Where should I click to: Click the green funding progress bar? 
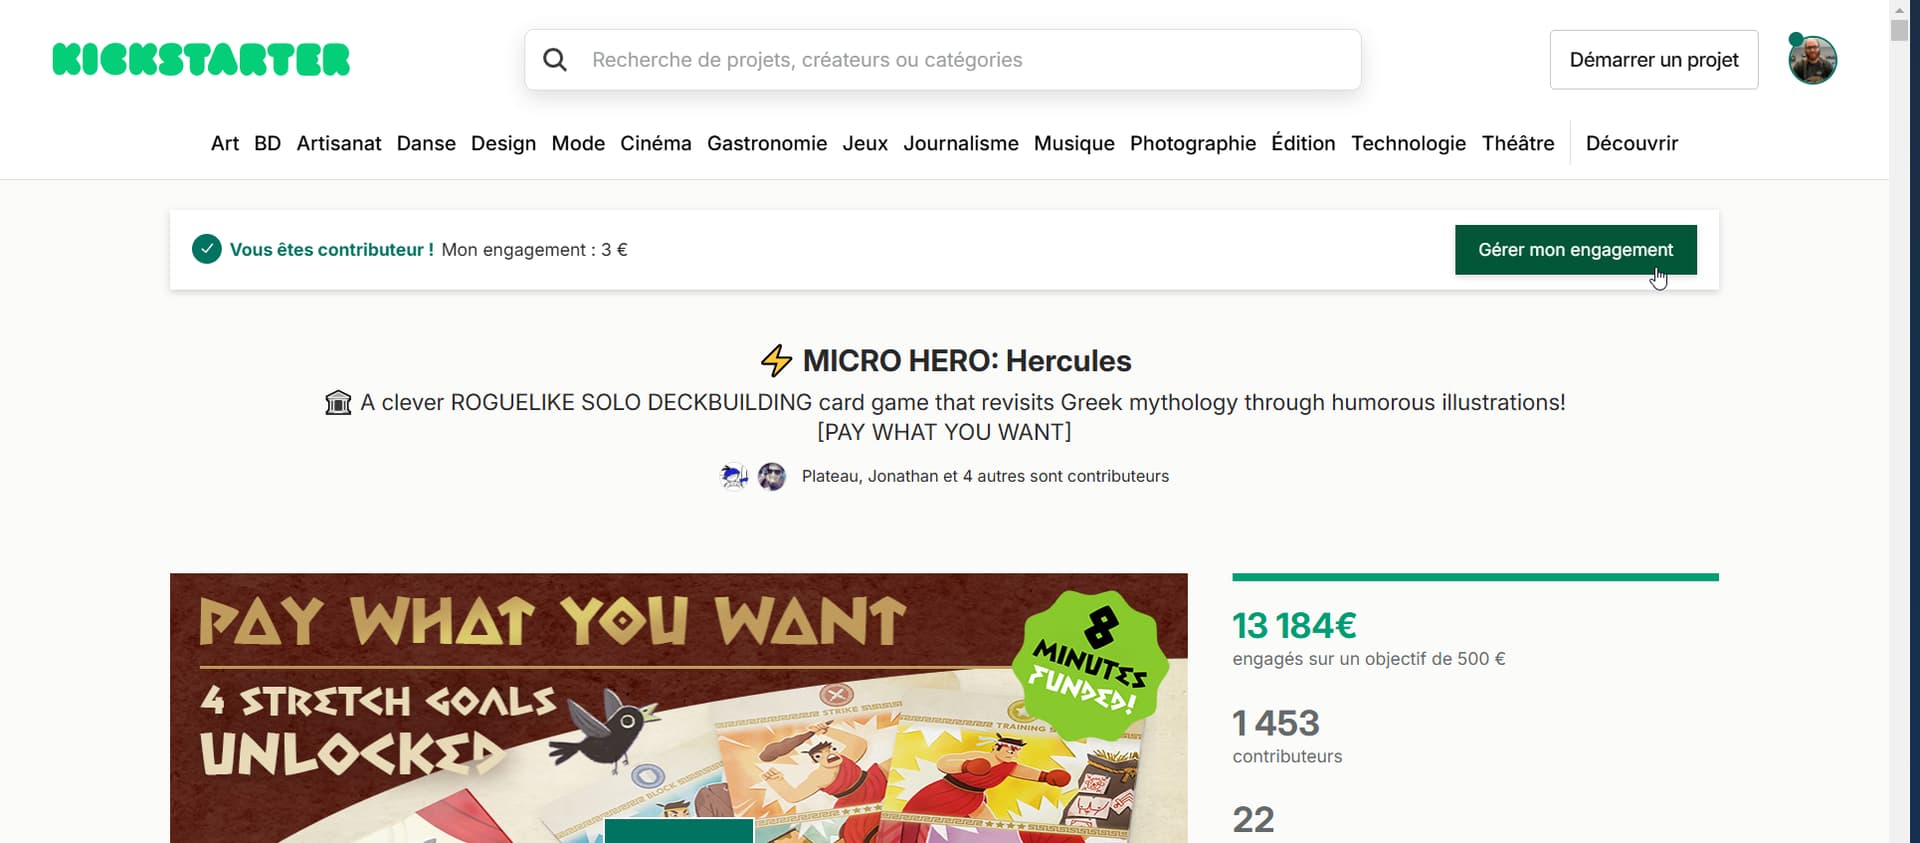(x=1475, y=577)
